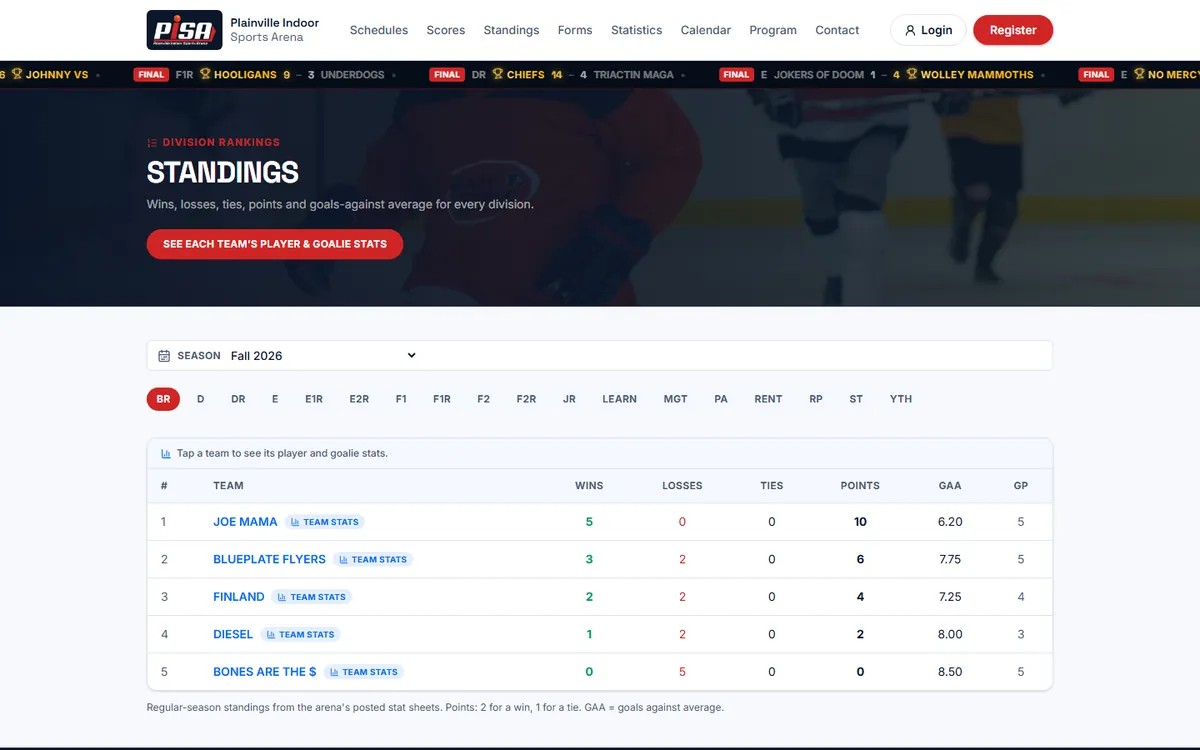Open Team Stats badge for FINLAND
Image resolution: width=1200 pixels, height=750 pixels.
tap(312, 597)
